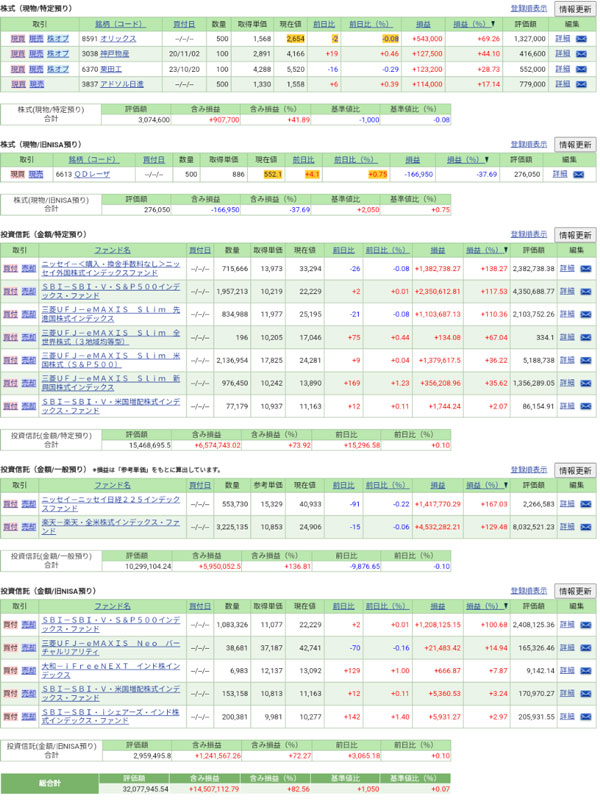Click the envelope edit icon in the オリックス row
This screenshot has height=806, width=600.
click(581, 38)
